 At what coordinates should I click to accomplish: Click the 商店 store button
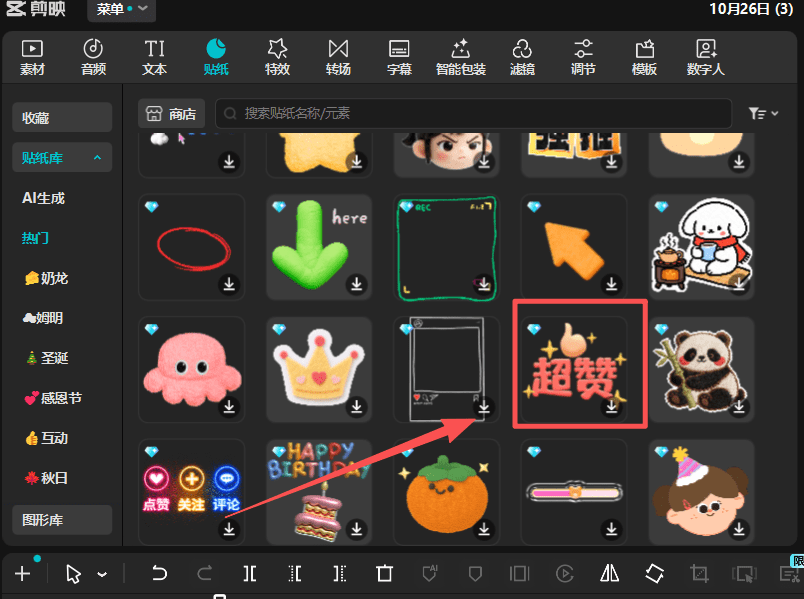[x=172, y=114]
